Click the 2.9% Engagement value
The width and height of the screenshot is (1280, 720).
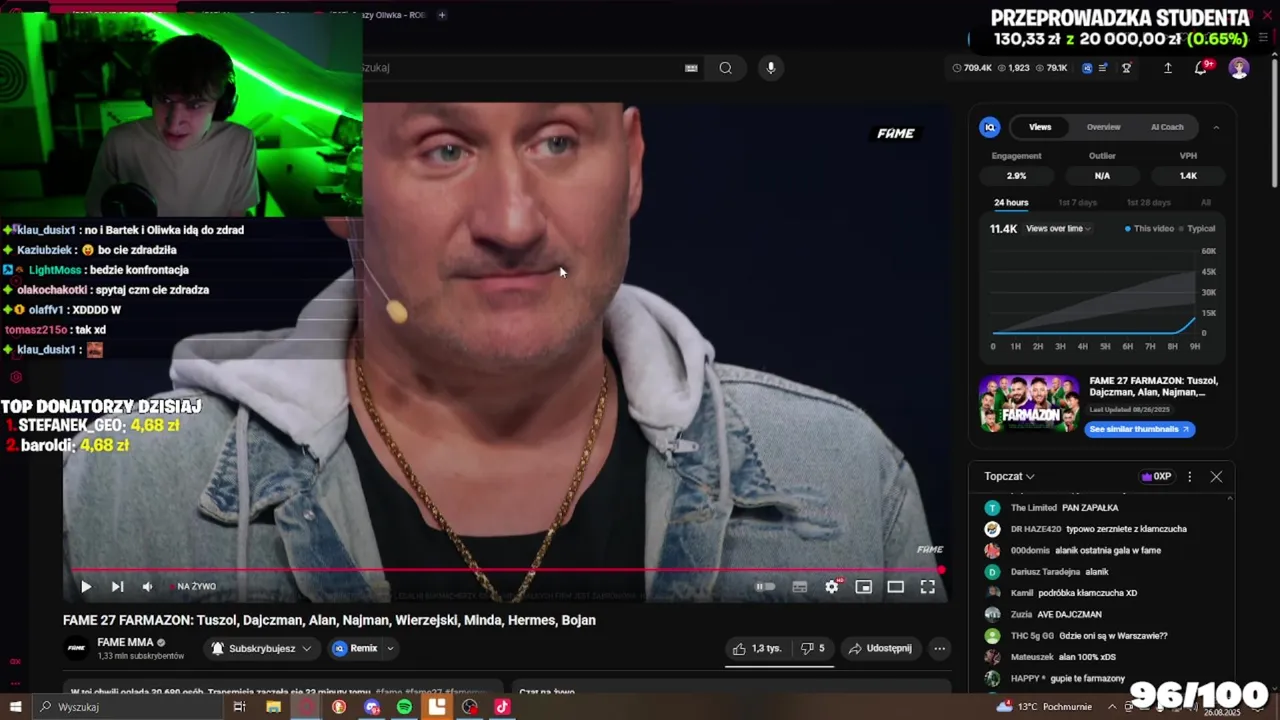click(x=1016, y=176)
